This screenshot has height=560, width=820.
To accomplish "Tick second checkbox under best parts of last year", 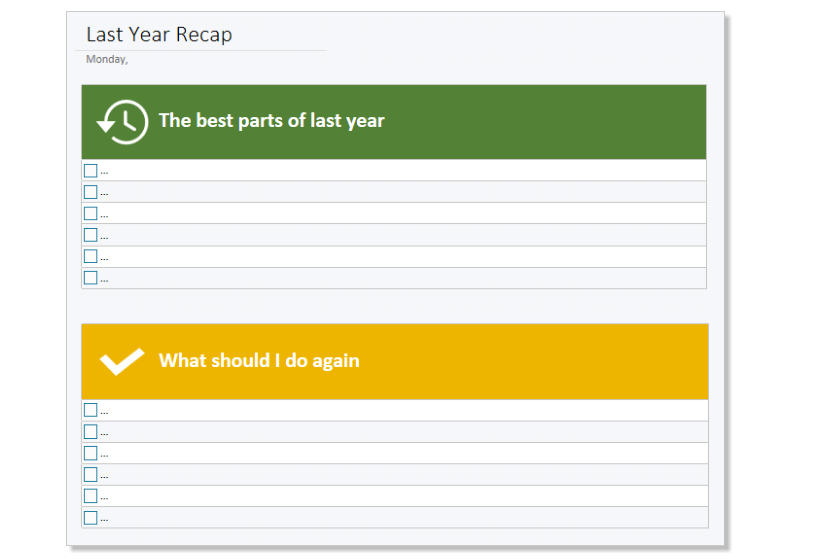I will tap(90, 192).
